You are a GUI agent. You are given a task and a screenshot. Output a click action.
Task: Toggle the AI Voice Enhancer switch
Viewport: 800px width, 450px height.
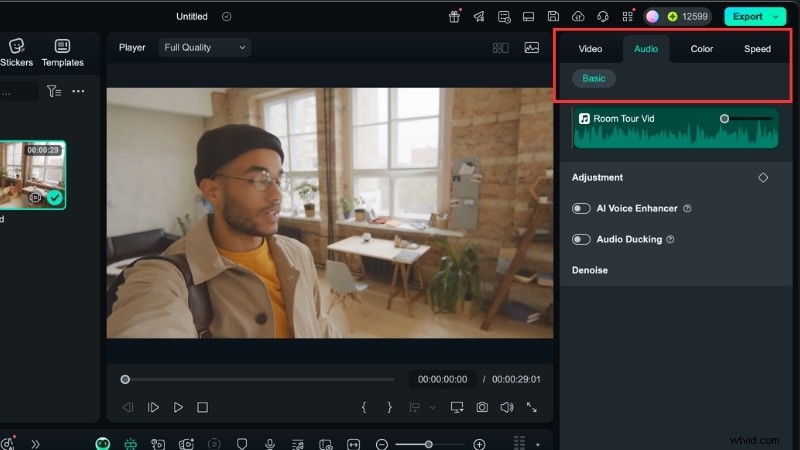581,208
